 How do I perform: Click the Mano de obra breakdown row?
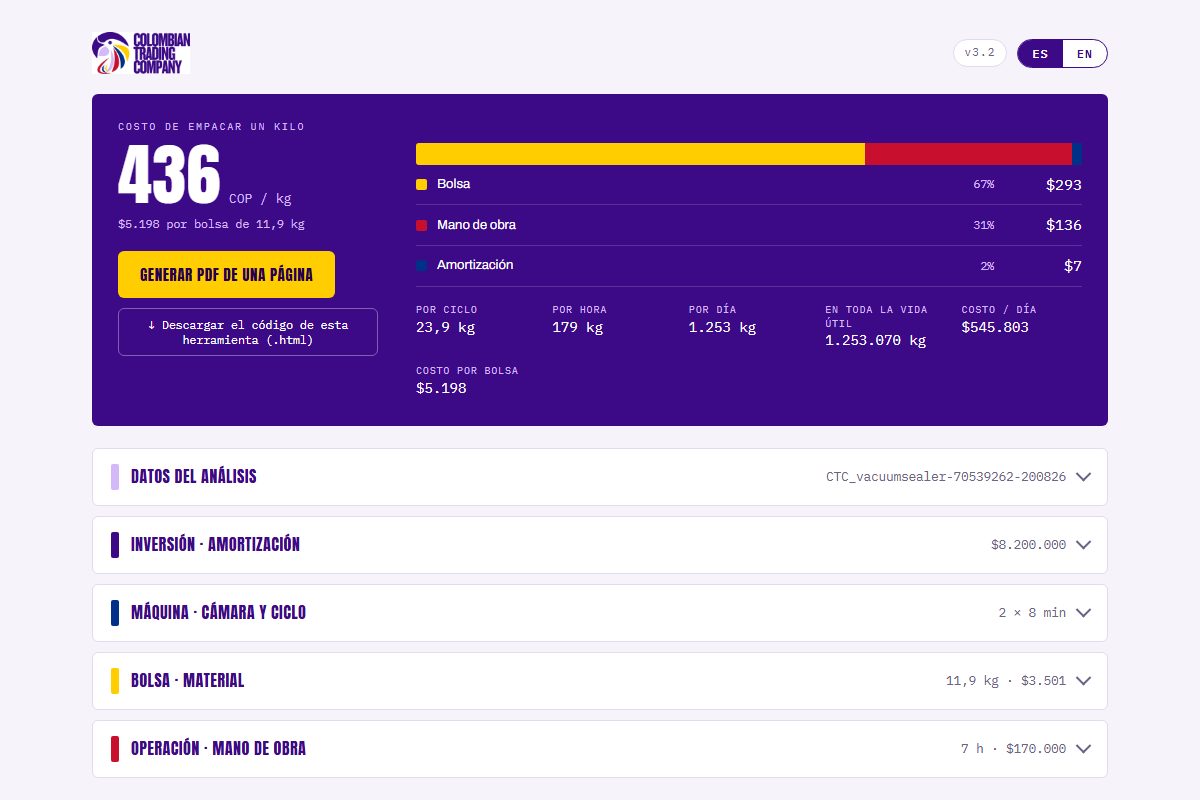749,225
